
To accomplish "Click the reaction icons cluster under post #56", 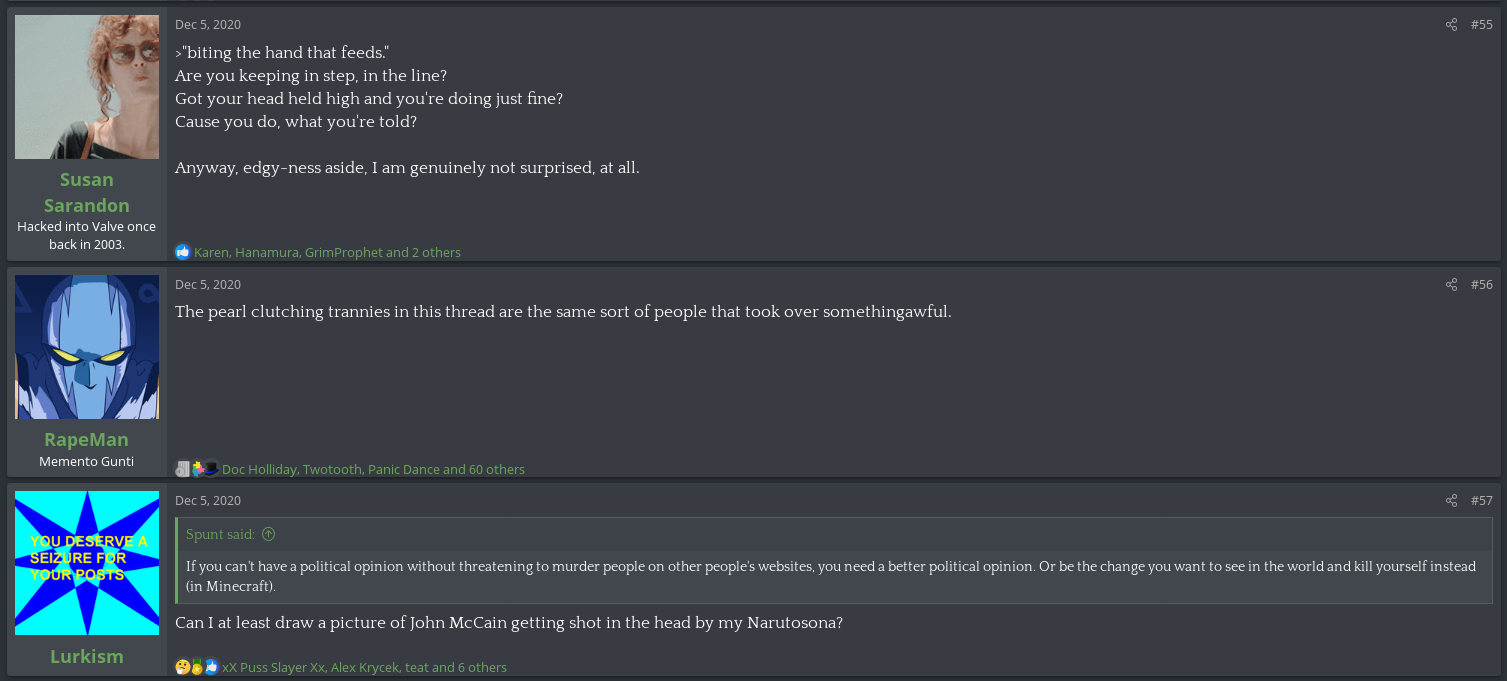I will click(197, 469).
